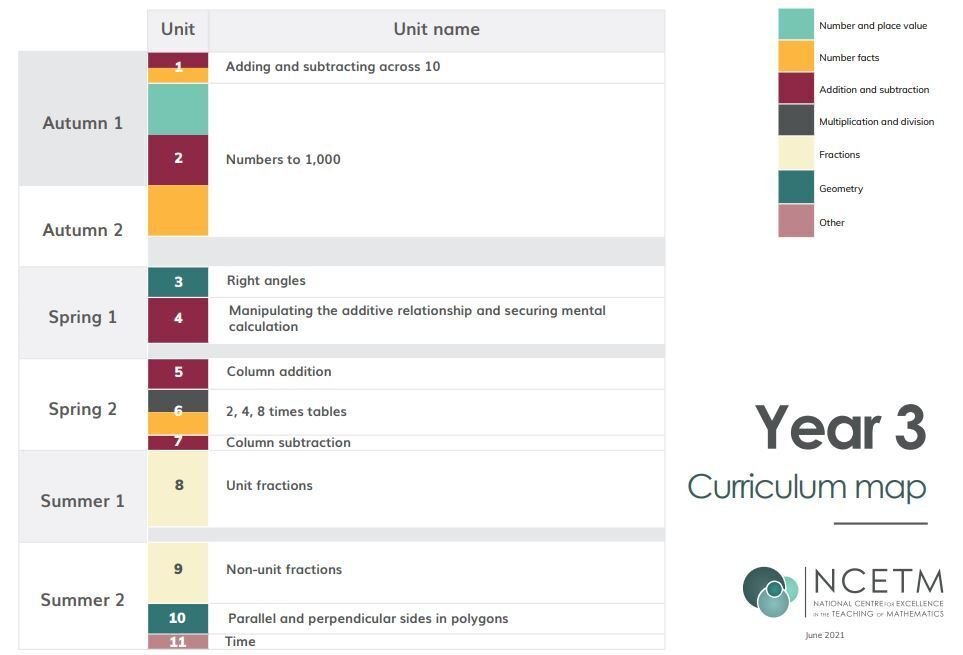The image size is (963, 655).
Task: Select the Number facts orange swatch
Action: tap(796, 56)
